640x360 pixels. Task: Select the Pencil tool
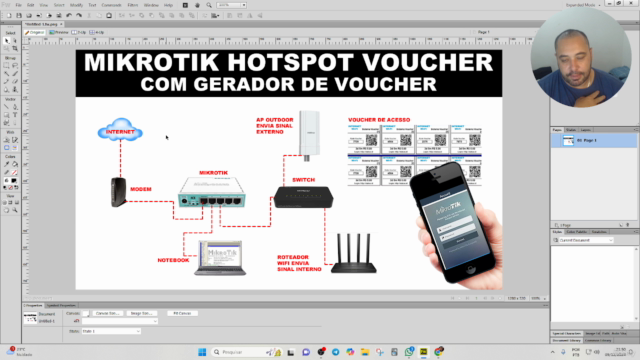click(x=7, y=82)
